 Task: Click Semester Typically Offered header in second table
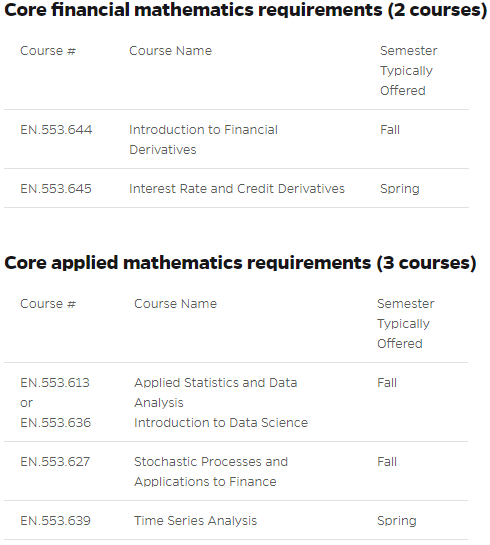point(406,324)
